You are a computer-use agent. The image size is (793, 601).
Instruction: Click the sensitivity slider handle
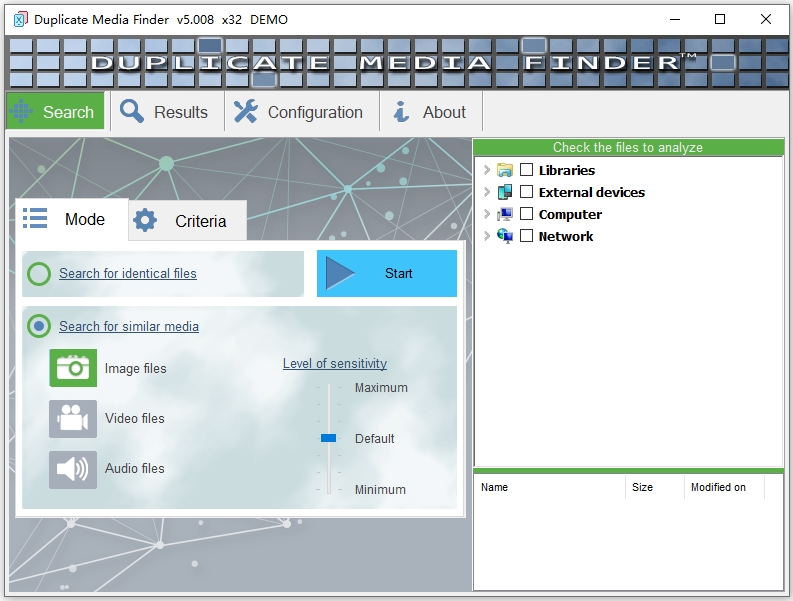pos(329,438)
